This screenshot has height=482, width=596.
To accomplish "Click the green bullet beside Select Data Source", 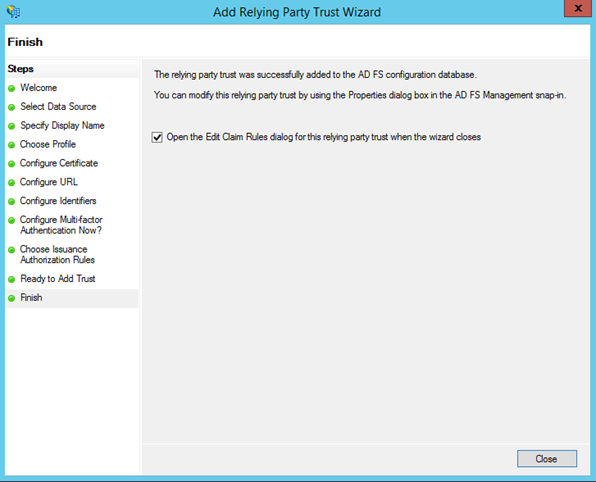I will pyautogui.click(x=11, y=107).
